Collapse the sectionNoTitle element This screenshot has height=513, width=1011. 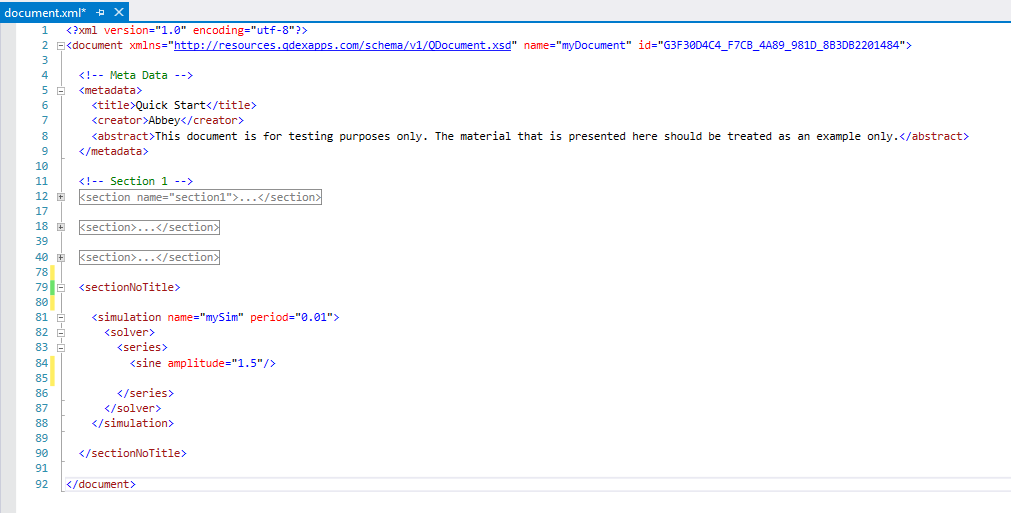click(61, 287)
